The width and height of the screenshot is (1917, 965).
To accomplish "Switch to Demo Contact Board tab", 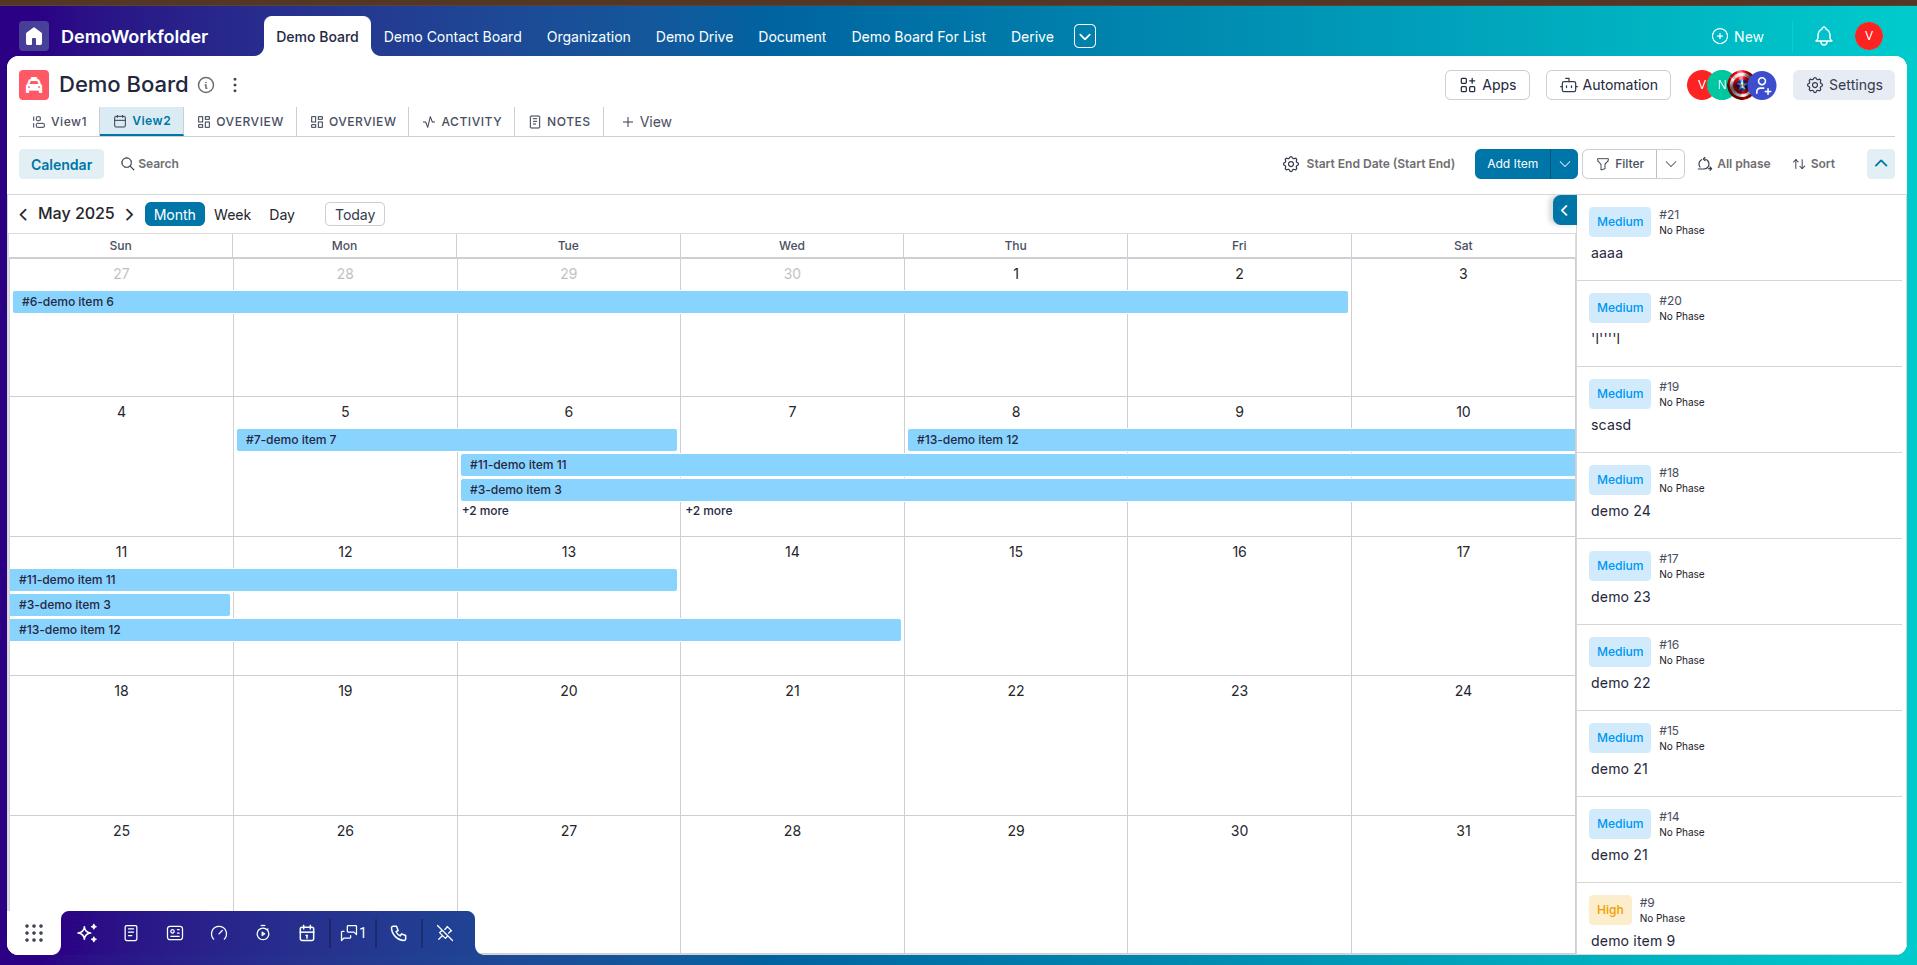I will point(453,37).
